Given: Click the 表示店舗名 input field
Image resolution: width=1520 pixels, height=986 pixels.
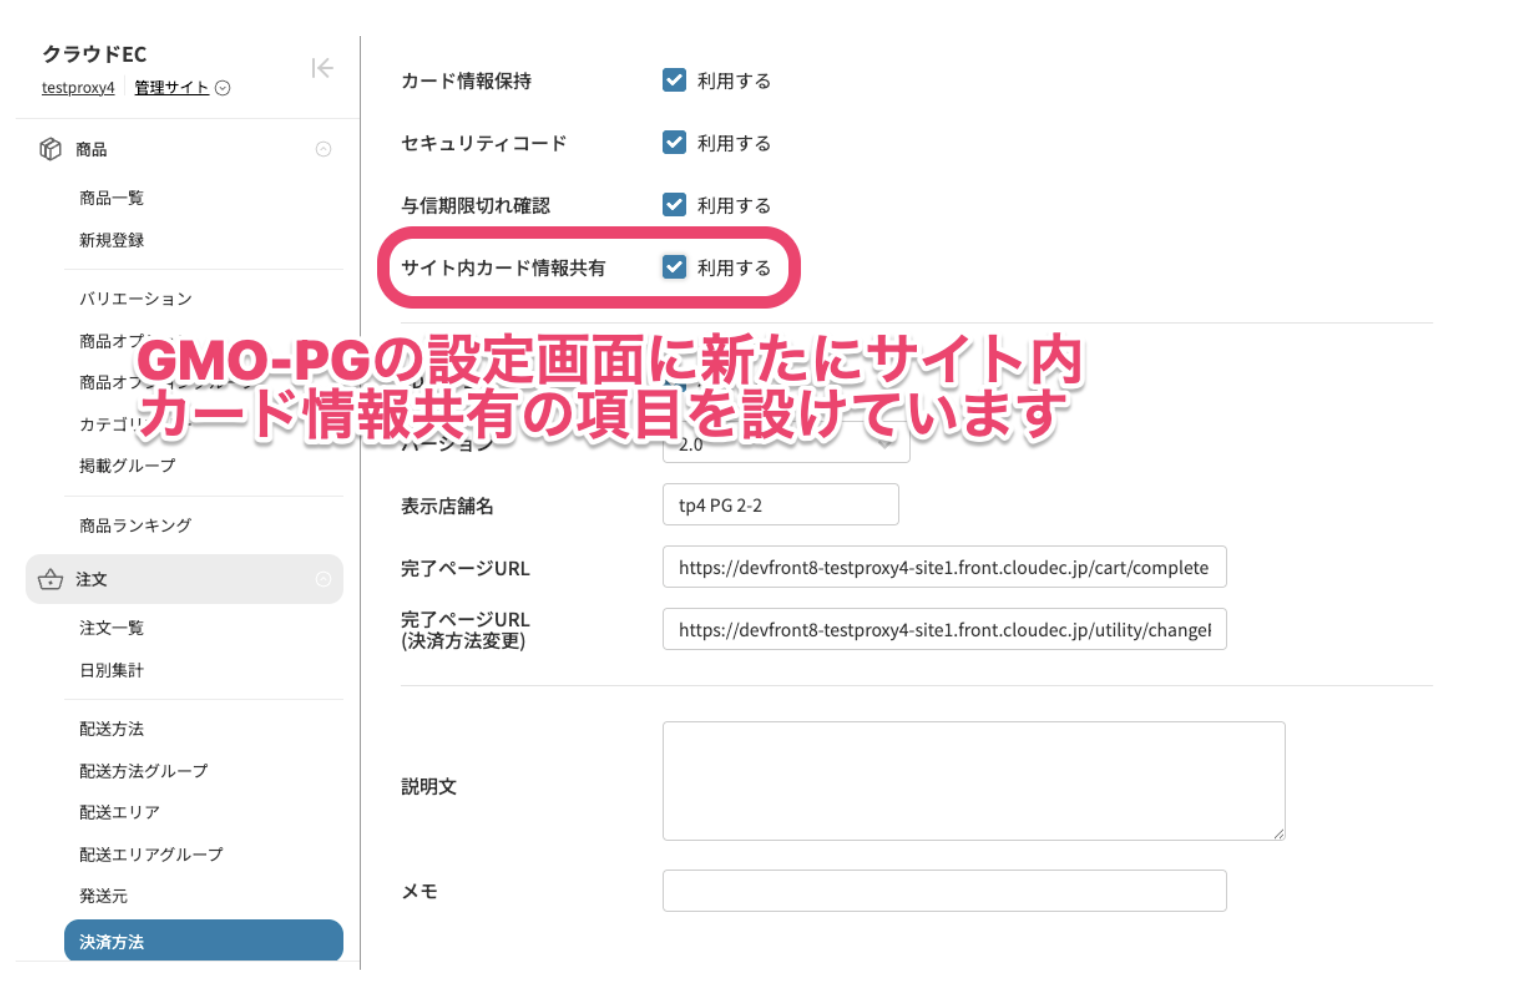Looking at the screenshot, I should pos(780,505).
